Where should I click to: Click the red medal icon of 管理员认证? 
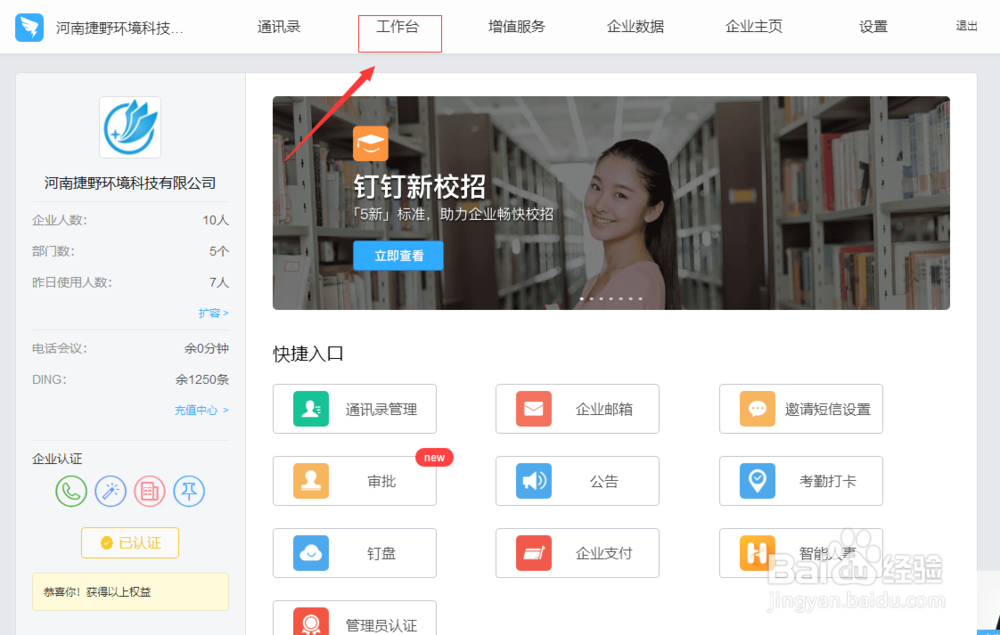pos(311,621)
